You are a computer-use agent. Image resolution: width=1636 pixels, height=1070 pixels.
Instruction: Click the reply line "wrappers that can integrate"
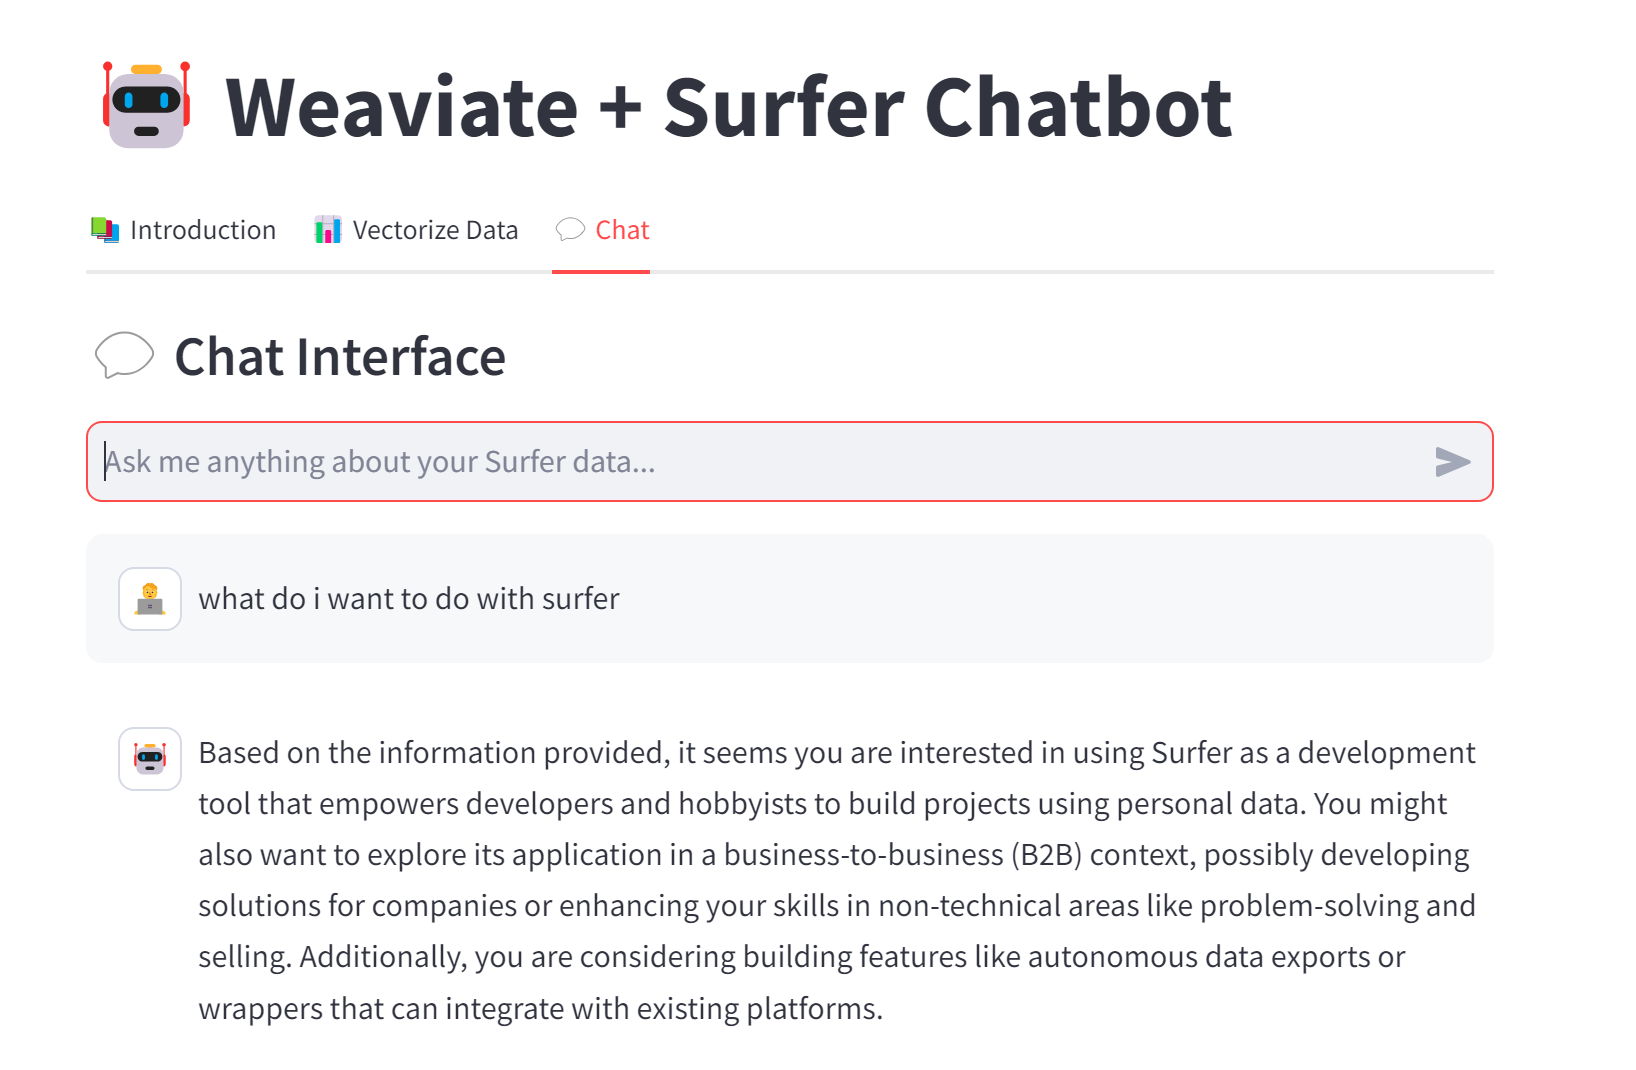pyautogui.click(x=541, y=1008)
